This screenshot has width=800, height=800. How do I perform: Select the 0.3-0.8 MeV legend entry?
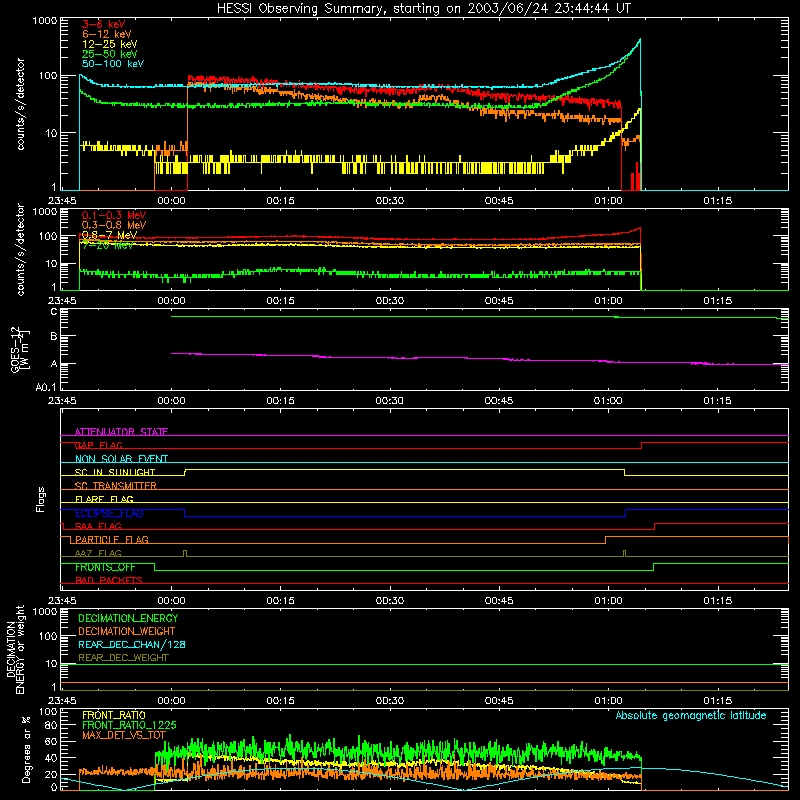coord(114,225)
